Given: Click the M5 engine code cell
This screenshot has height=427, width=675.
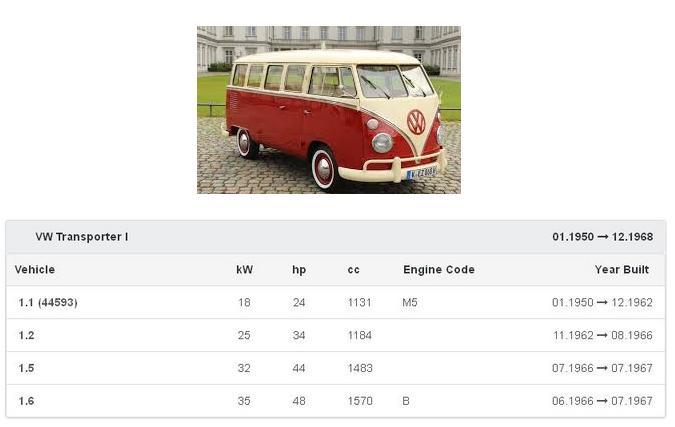Looking at the screenshot, I should (x=410, y=302).
